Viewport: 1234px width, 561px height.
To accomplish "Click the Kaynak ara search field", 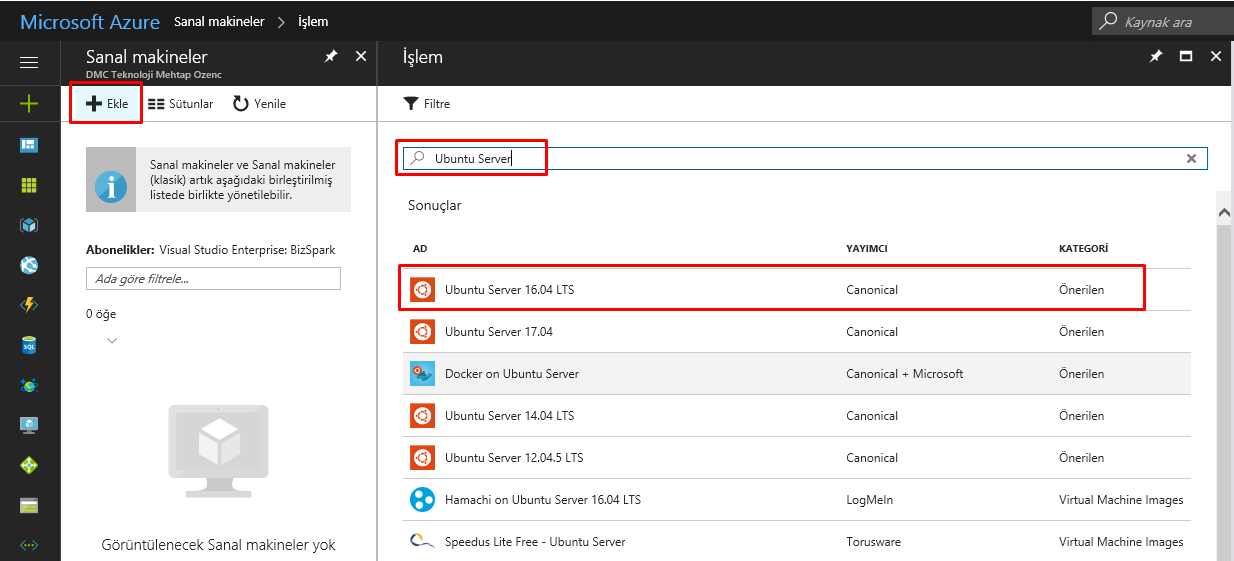I will [1163, 21].
